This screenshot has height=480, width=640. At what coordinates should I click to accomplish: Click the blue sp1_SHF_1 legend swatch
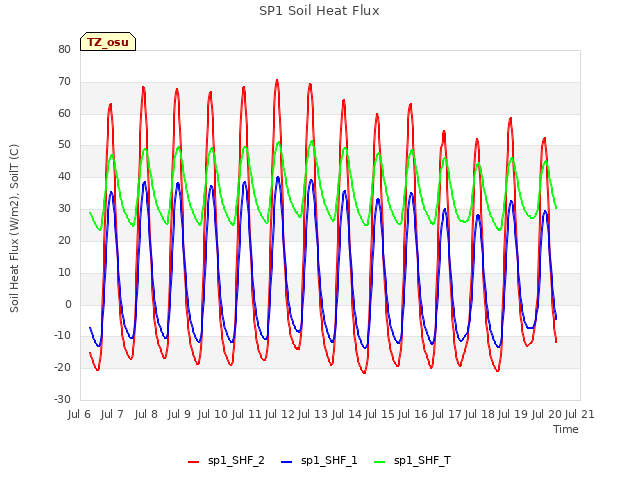point(287,462)
